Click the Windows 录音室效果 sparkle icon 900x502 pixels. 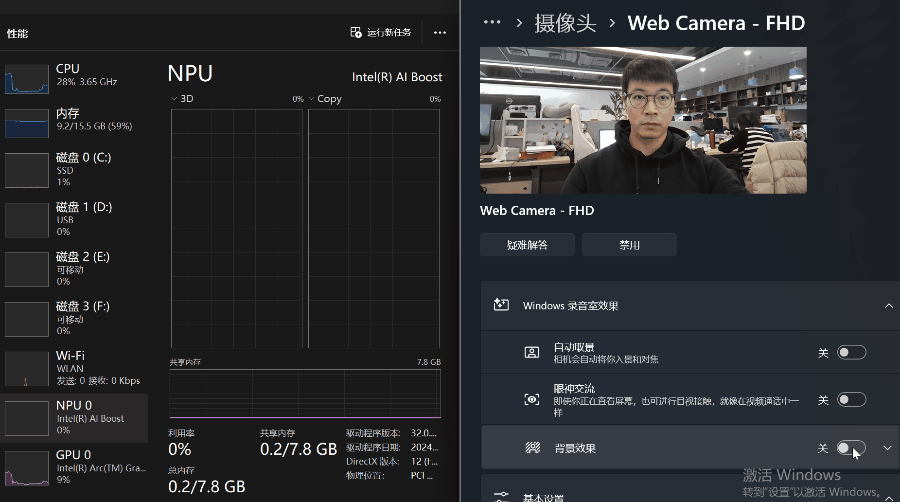[x=502, y=305]
